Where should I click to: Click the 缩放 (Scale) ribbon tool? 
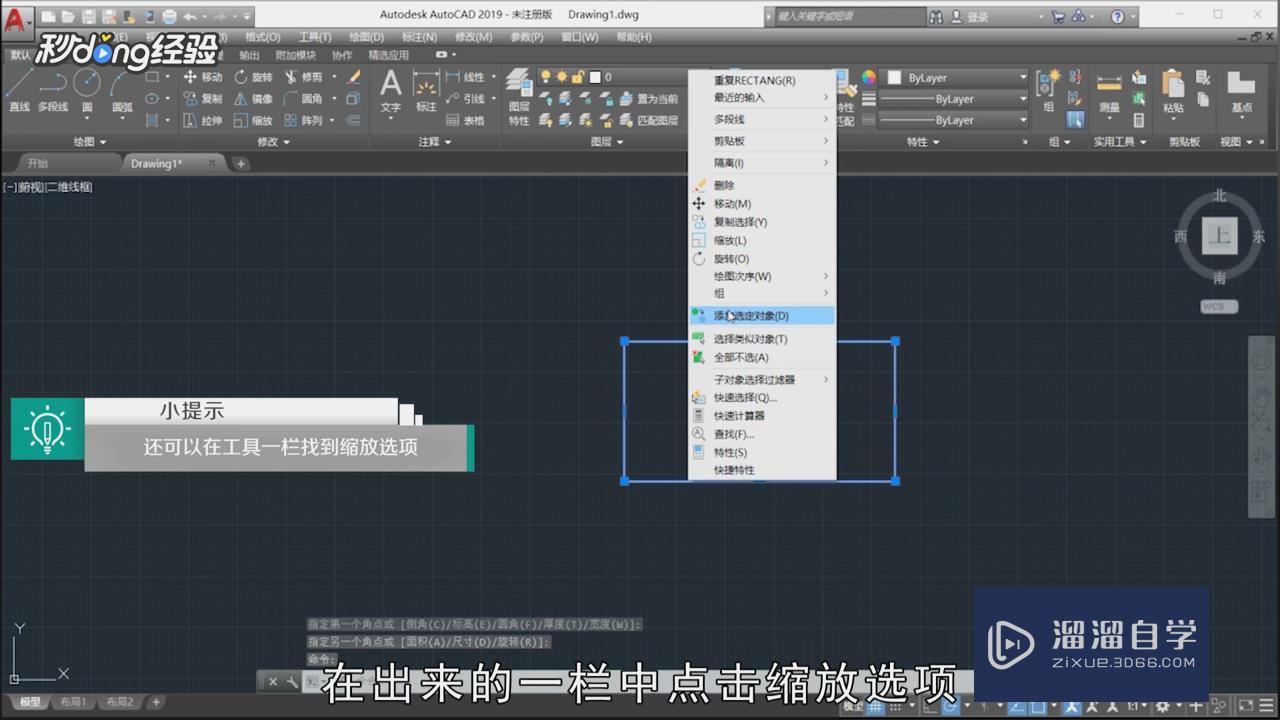coord(252,120)
